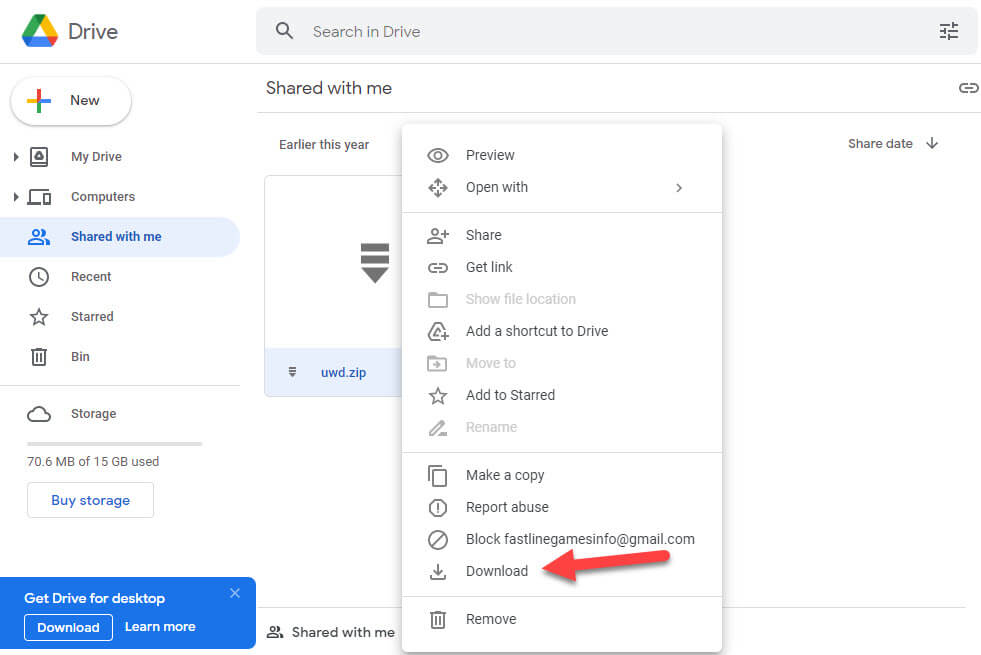
Task: Click the link icon beside Shared with me
Action: (967, 88)
